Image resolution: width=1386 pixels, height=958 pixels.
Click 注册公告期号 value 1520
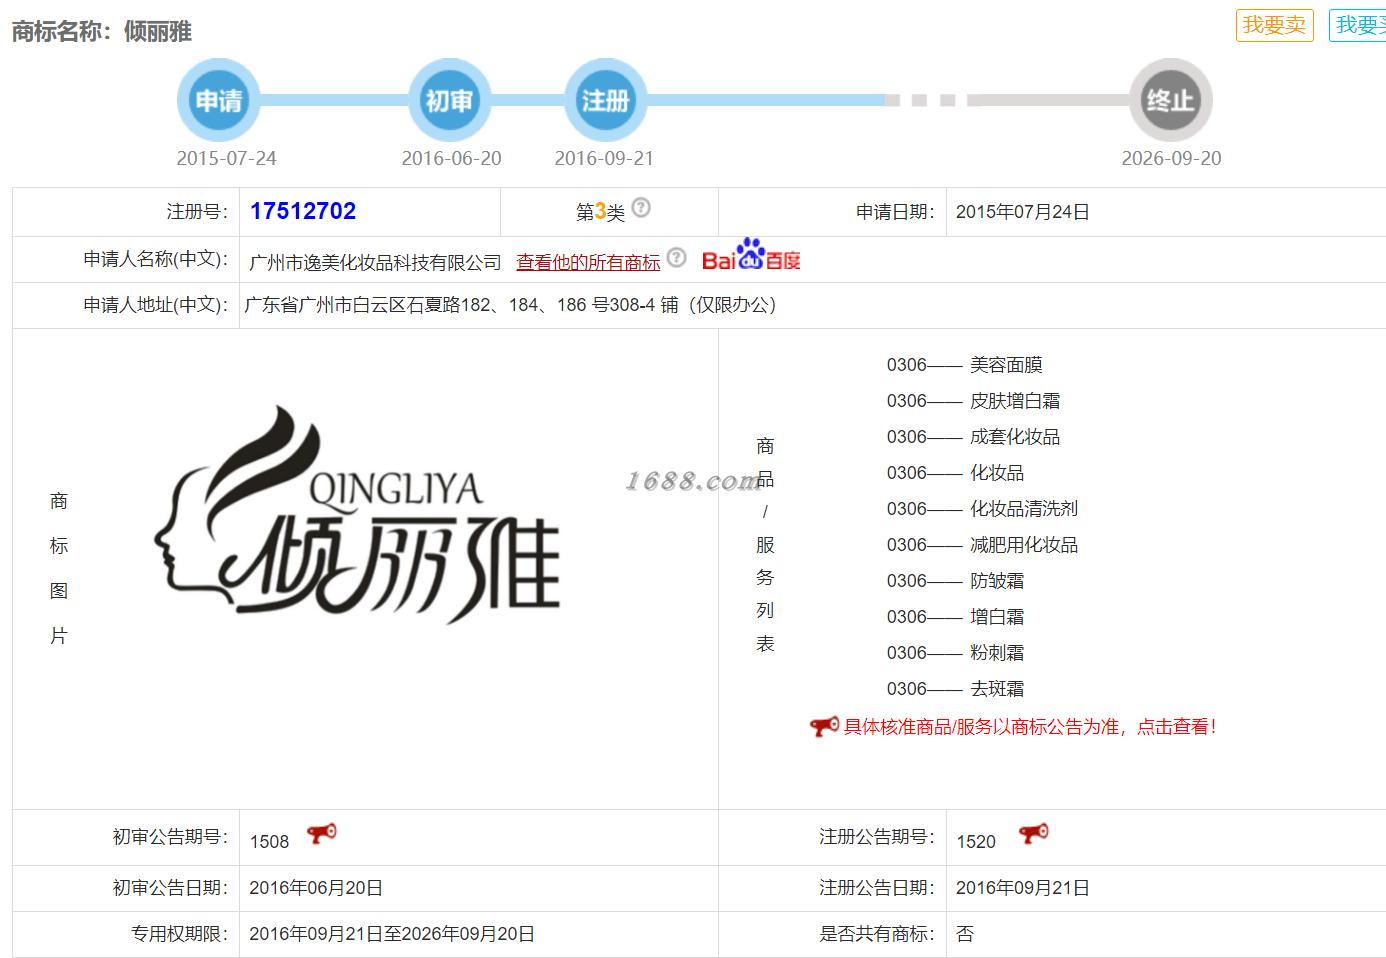pos(976,842)
